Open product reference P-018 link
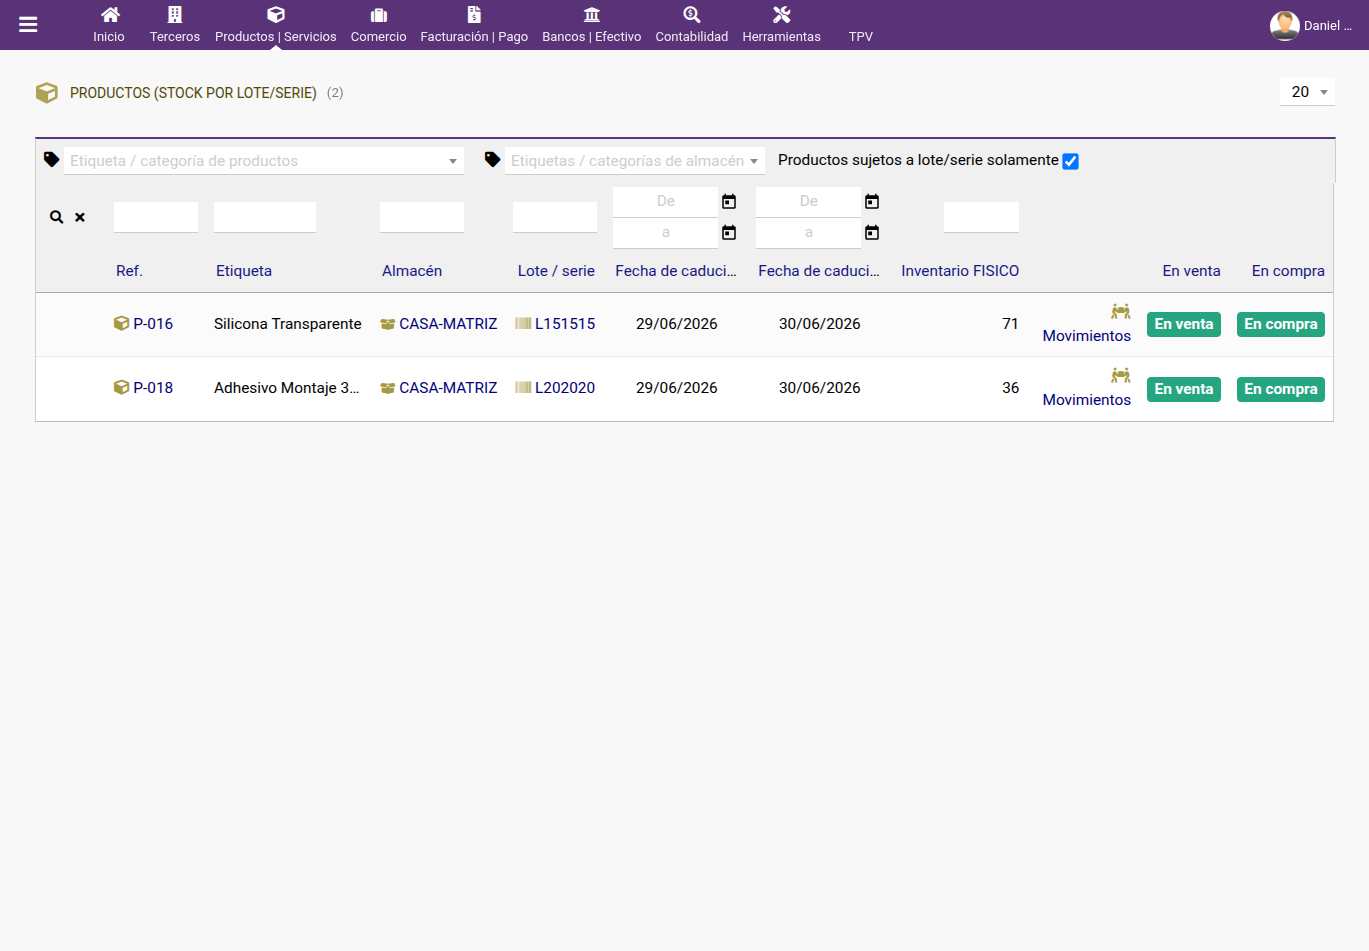 click(x=153, y=388)
